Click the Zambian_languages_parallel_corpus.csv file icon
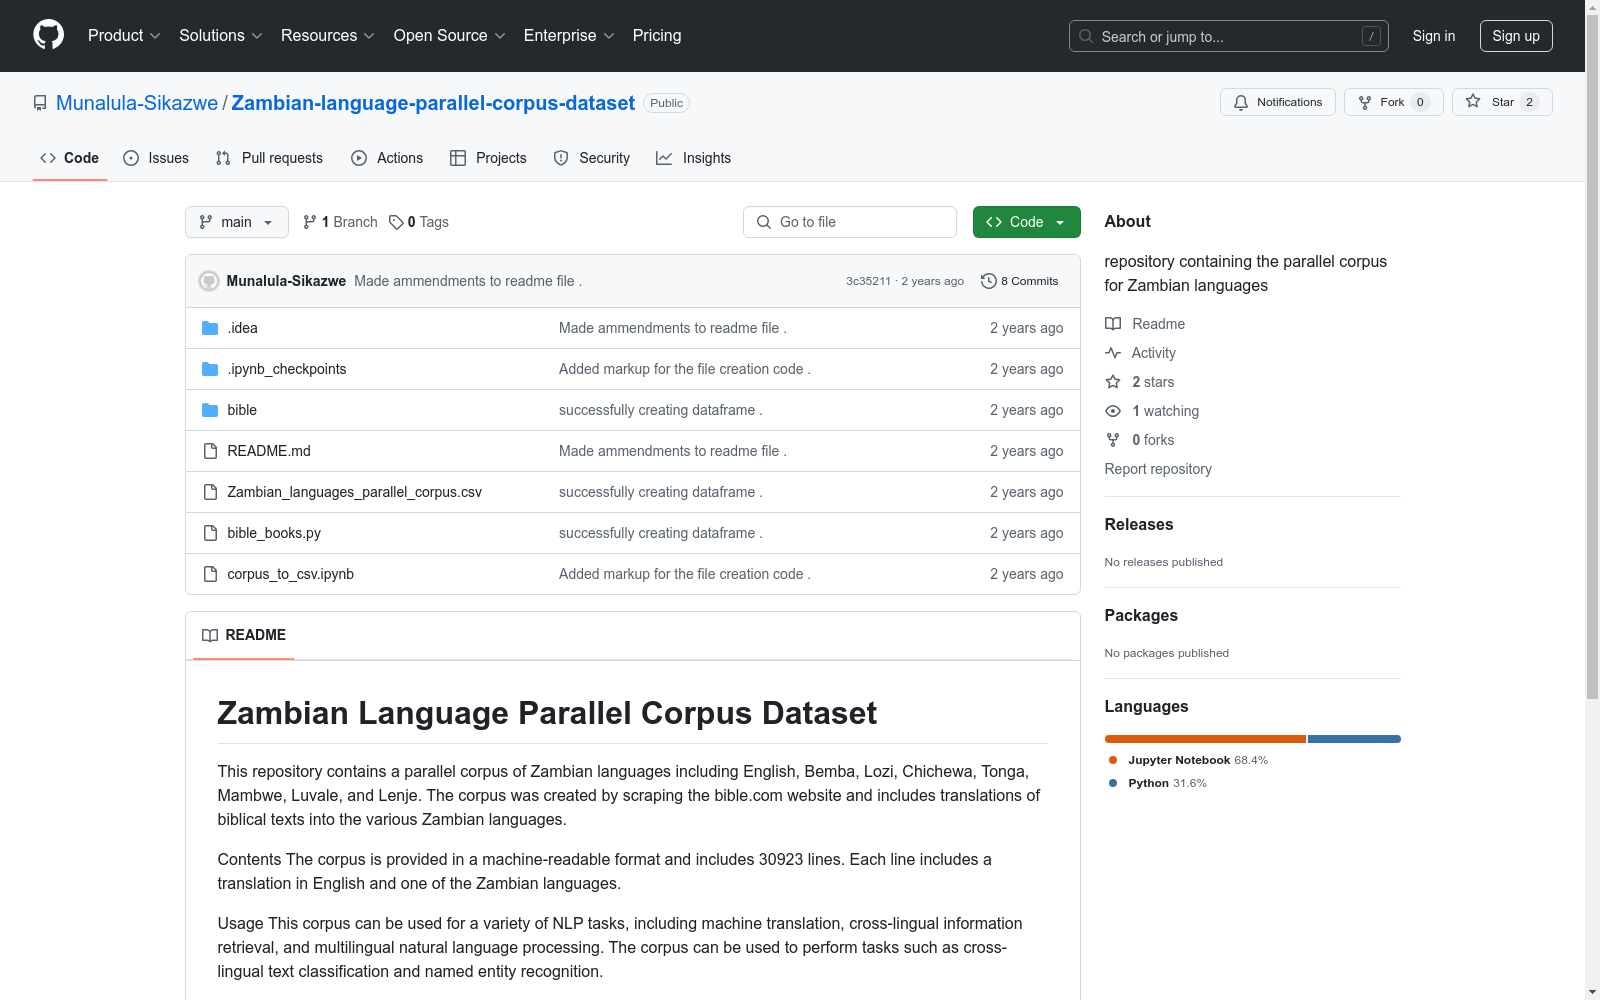The image size is (1600, 1000). click(x=210, y=492)
